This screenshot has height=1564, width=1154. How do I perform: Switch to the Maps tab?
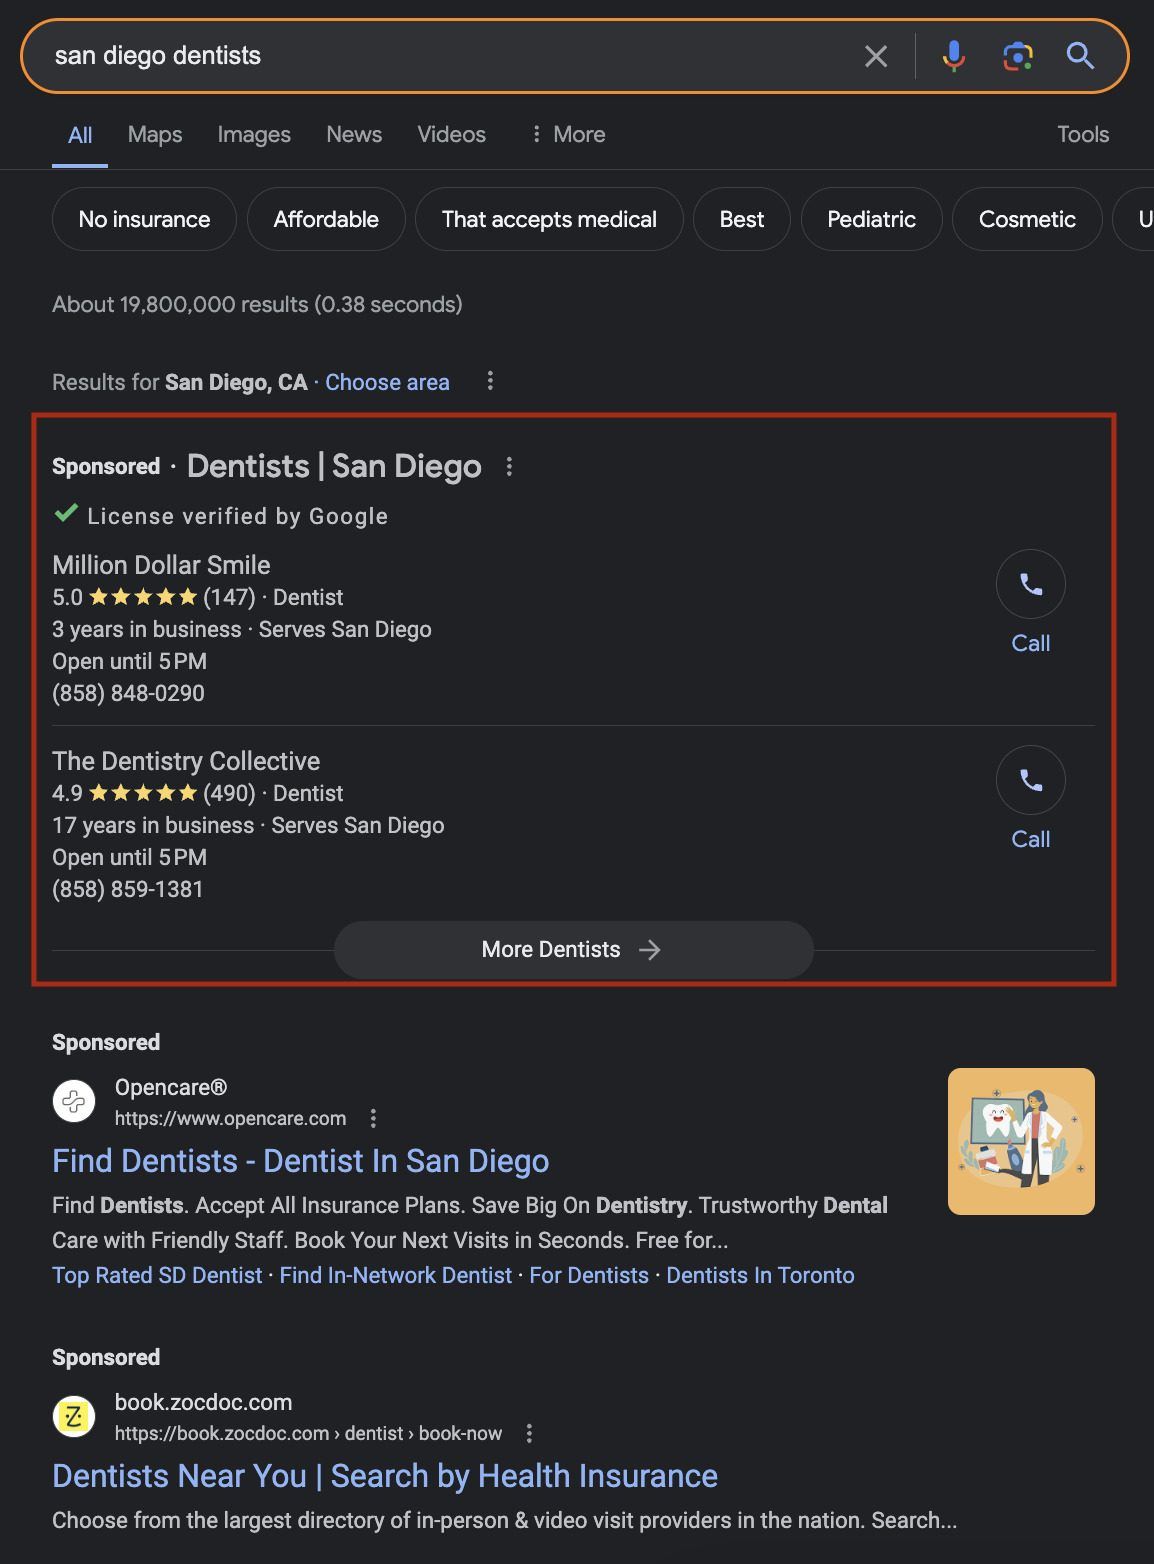(x=155, y=134)
